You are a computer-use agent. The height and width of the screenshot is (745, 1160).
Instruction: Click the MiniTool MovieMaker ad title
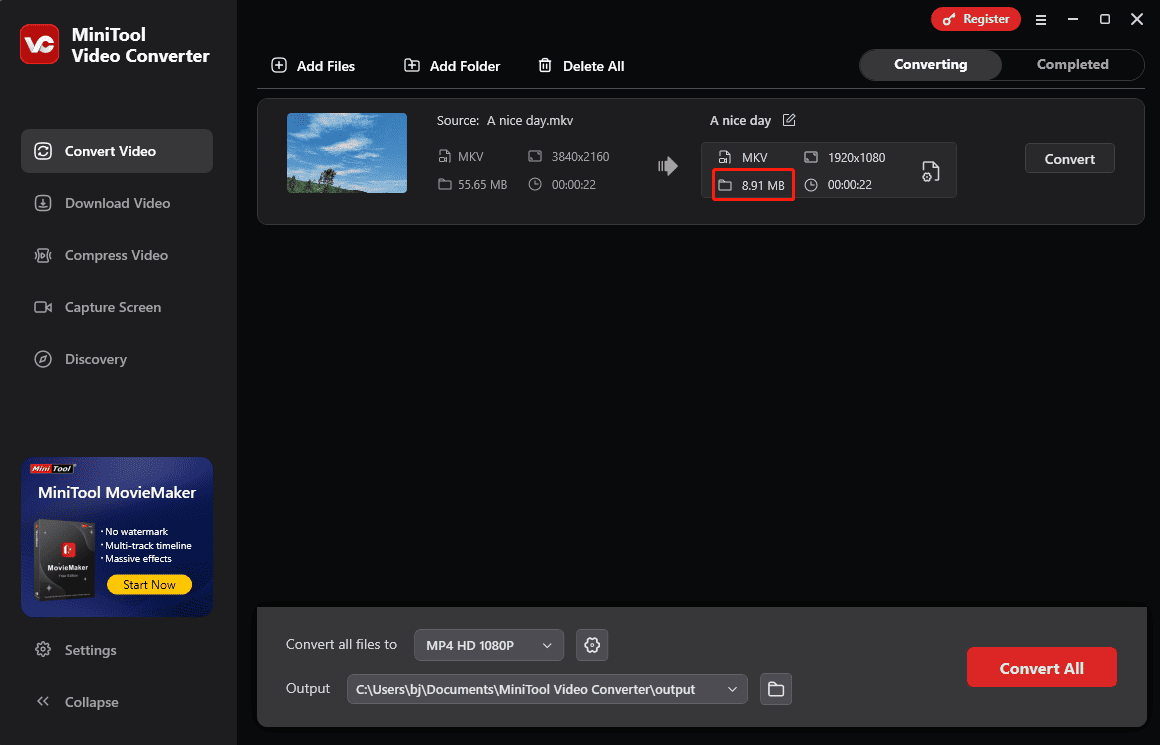point(117,493)
